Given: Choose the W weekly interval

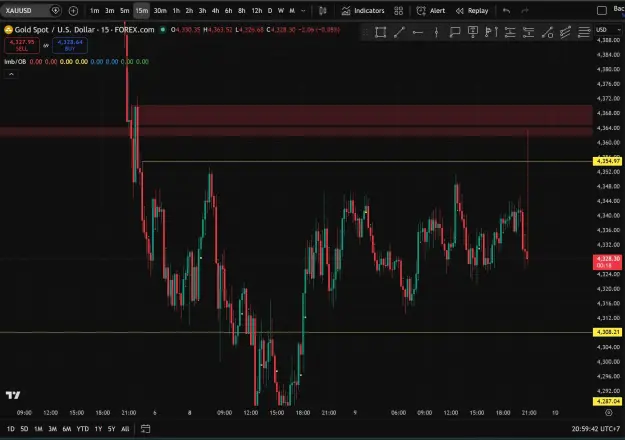Looking at the screenshot, I should pos(281,11).
